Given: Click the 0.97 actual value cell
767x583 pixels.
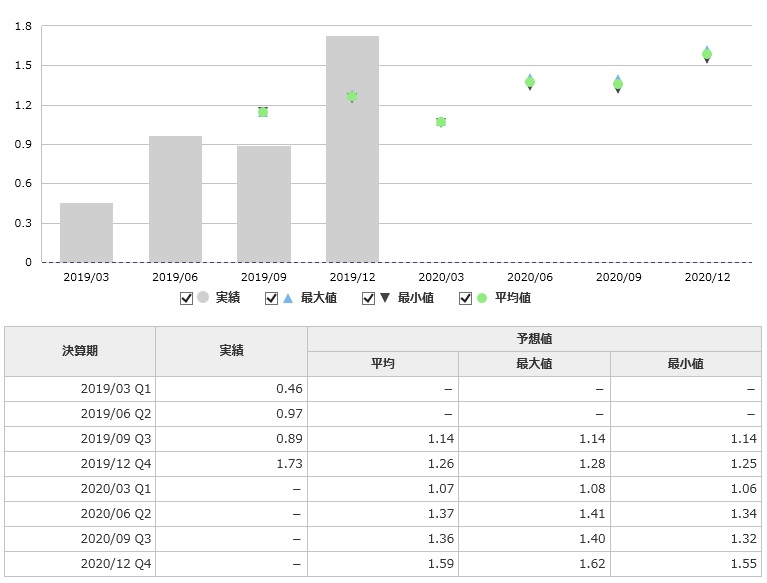Looking at the screenshot, I should pyautogui.click(x=231, y=414).
